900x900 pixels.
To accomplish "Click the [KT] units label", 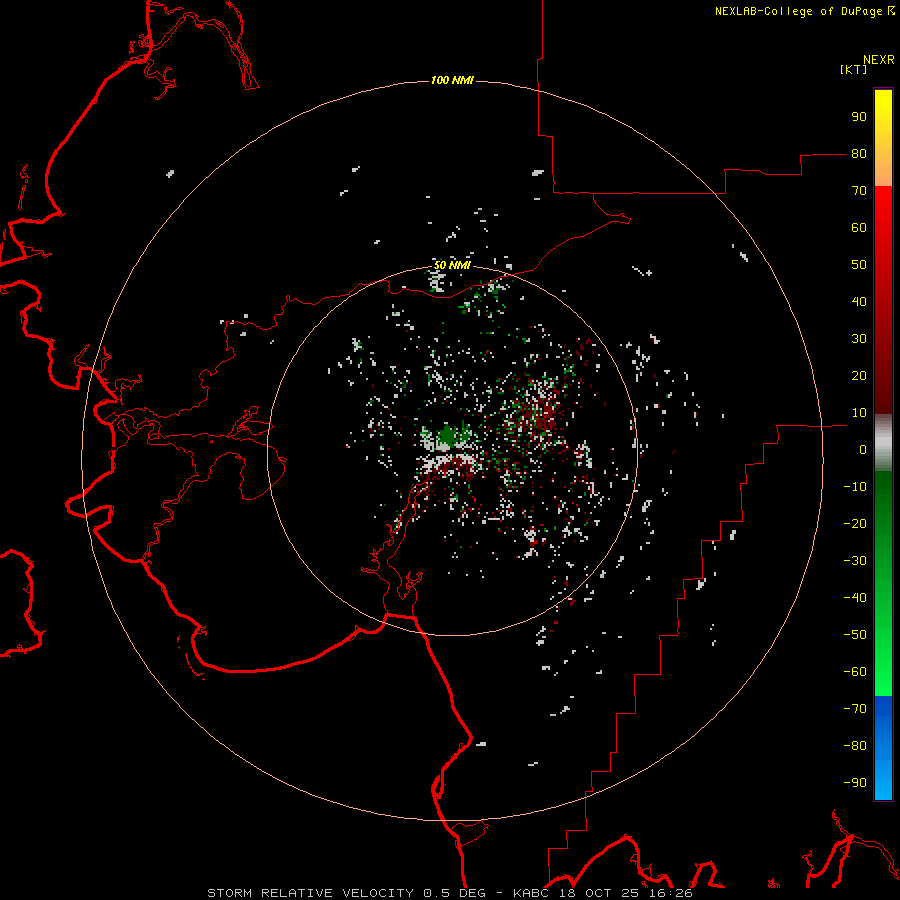I will point(854,69).
